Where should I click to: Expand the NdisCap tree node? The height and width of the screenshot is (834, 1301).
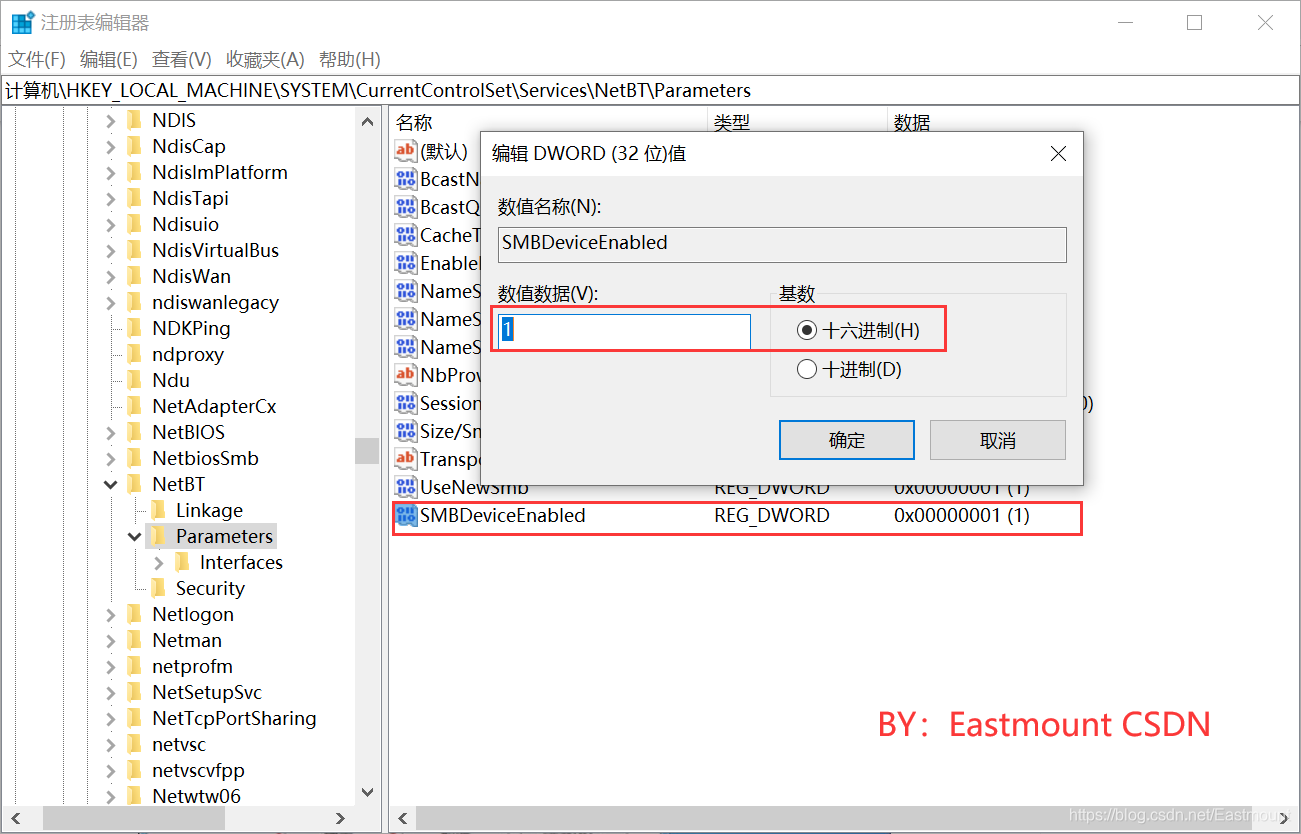point(111,146)
